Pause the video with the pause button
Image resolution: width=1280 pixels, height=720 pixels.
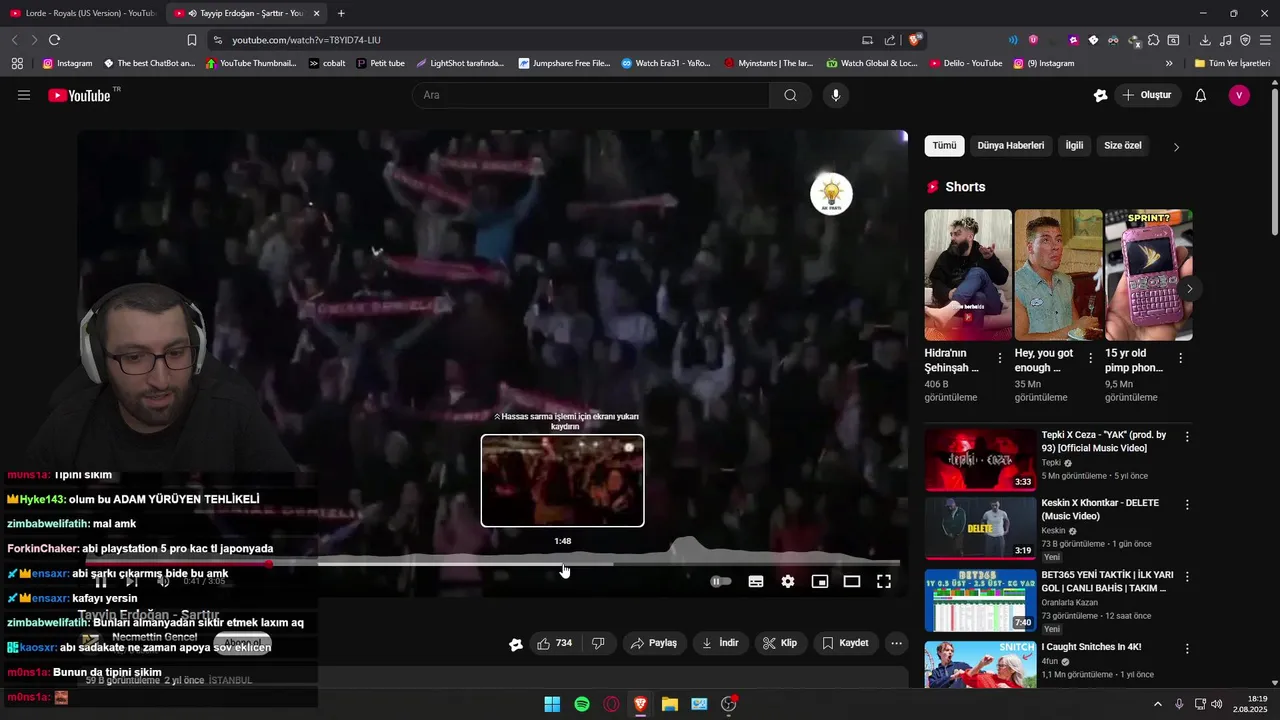(101, 581)
